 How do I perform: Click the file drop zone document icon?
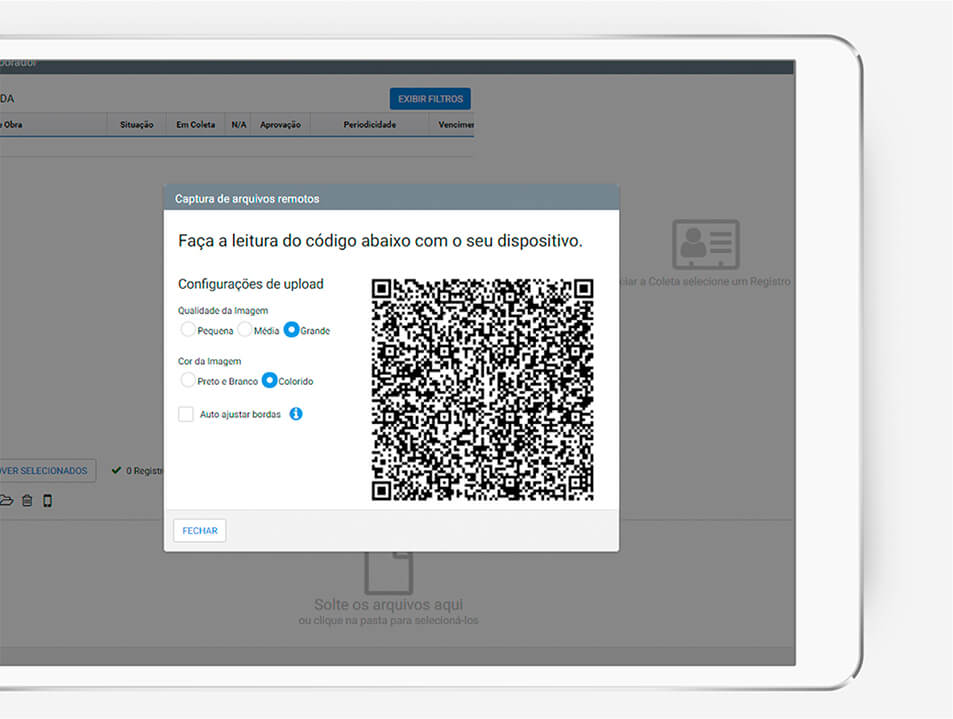(x=389, y=573)
